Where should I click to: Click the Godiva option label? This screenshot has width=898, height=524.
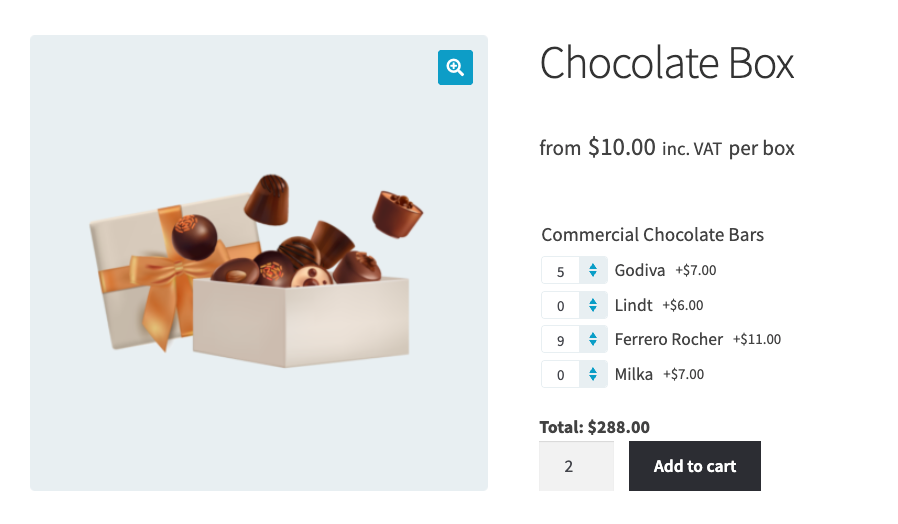640,270
